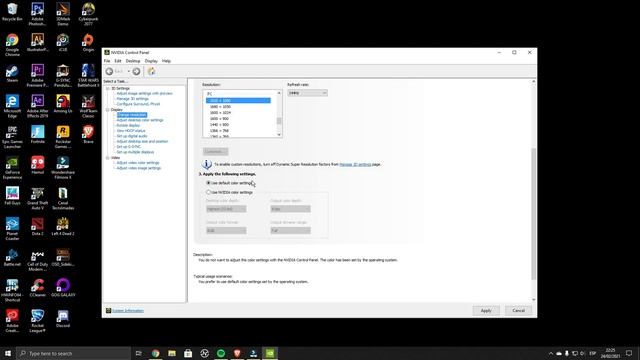This screenshot has height=360, width=640.
Task: Click the Forward arrow in NVIDIA toolbar
Action: (136, 71)
